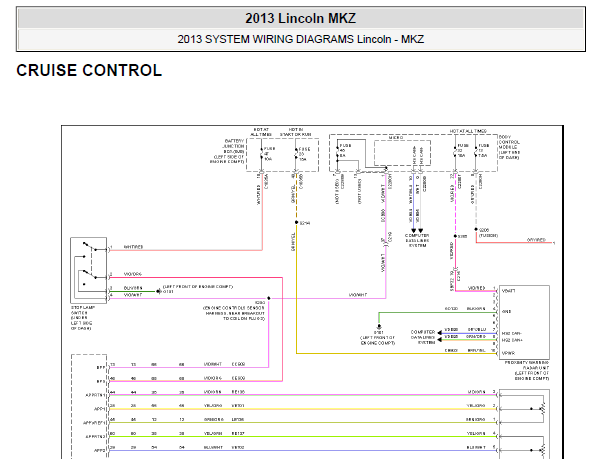The height and width of the screenshot is (459, 602).
Task: Click the stop lamp switch schematic box
Action: pos(89,271)
